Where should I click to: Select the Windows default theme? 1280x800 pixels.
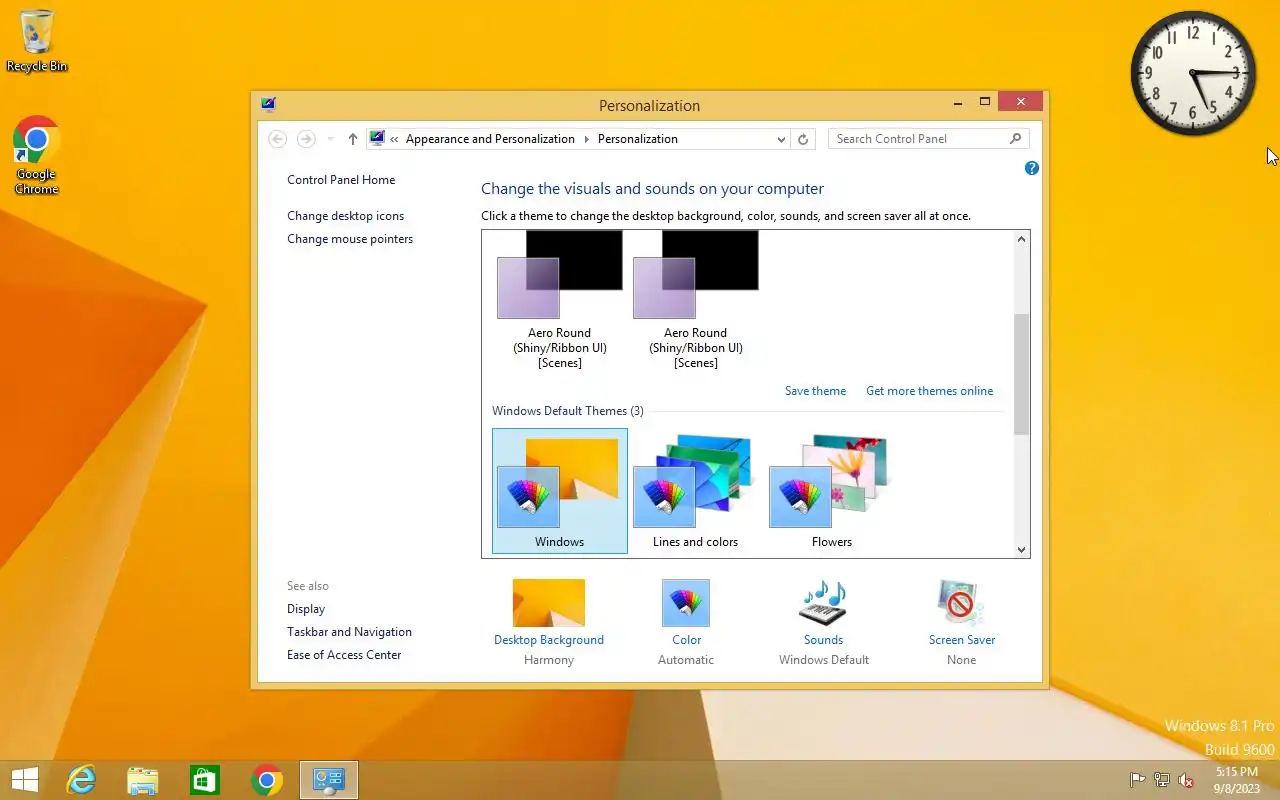pyautogui.click(x=560, y=491)
